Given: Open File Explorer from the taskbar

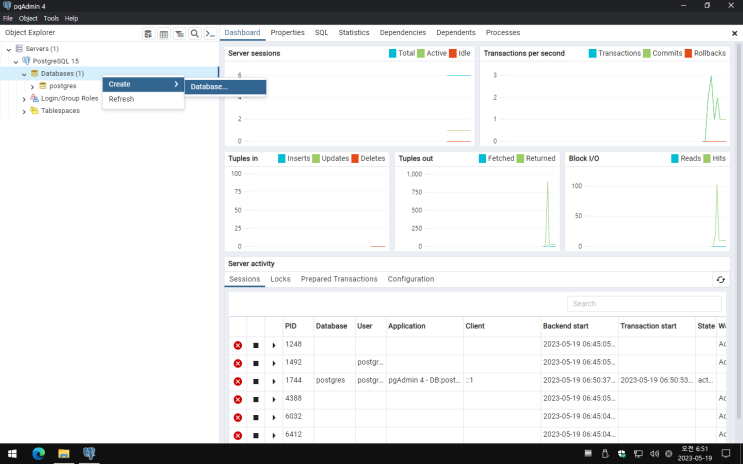Looking at the screenshot, I should click(x=63, y=453).
